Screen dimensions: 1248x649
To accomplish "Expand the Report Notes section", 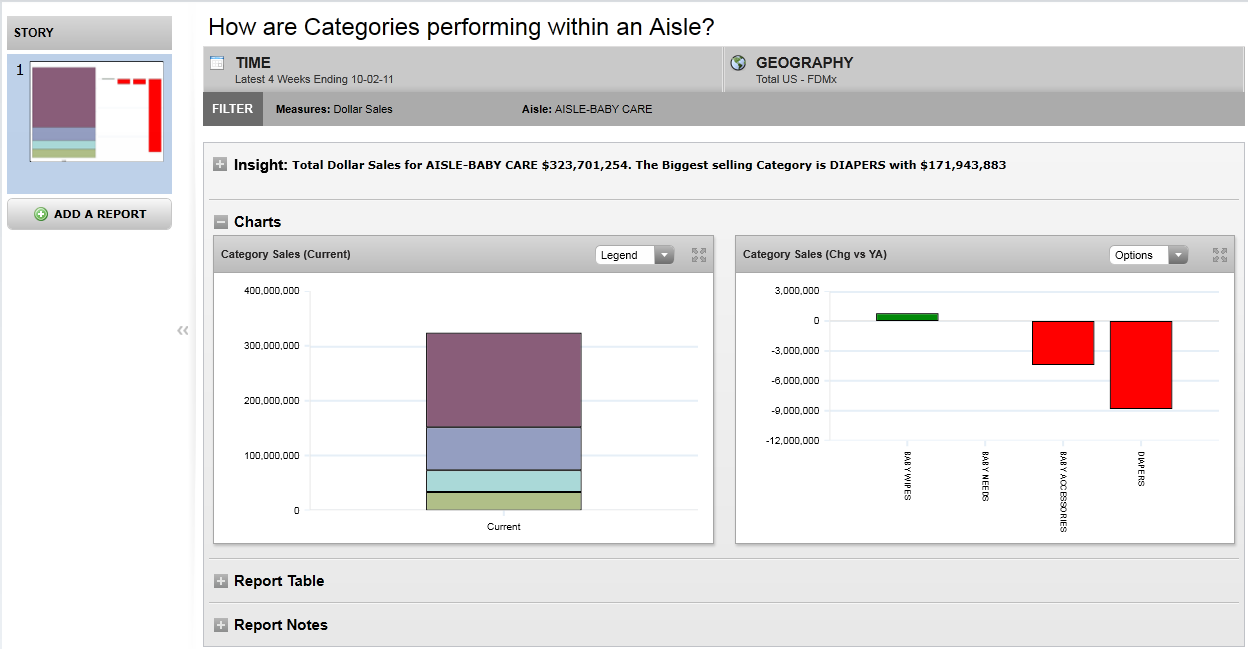I will point(220,625).
